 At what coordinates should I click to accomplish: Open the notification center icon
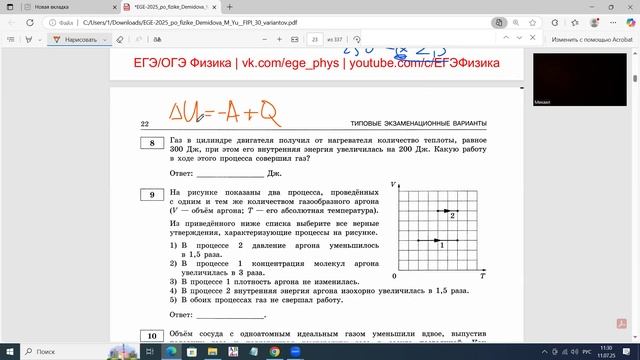click(x=627, y=351)
